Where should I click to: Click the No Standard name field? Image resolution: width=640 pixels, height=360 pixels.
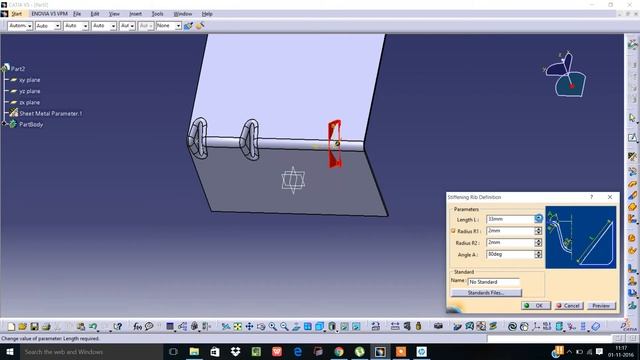493,282
